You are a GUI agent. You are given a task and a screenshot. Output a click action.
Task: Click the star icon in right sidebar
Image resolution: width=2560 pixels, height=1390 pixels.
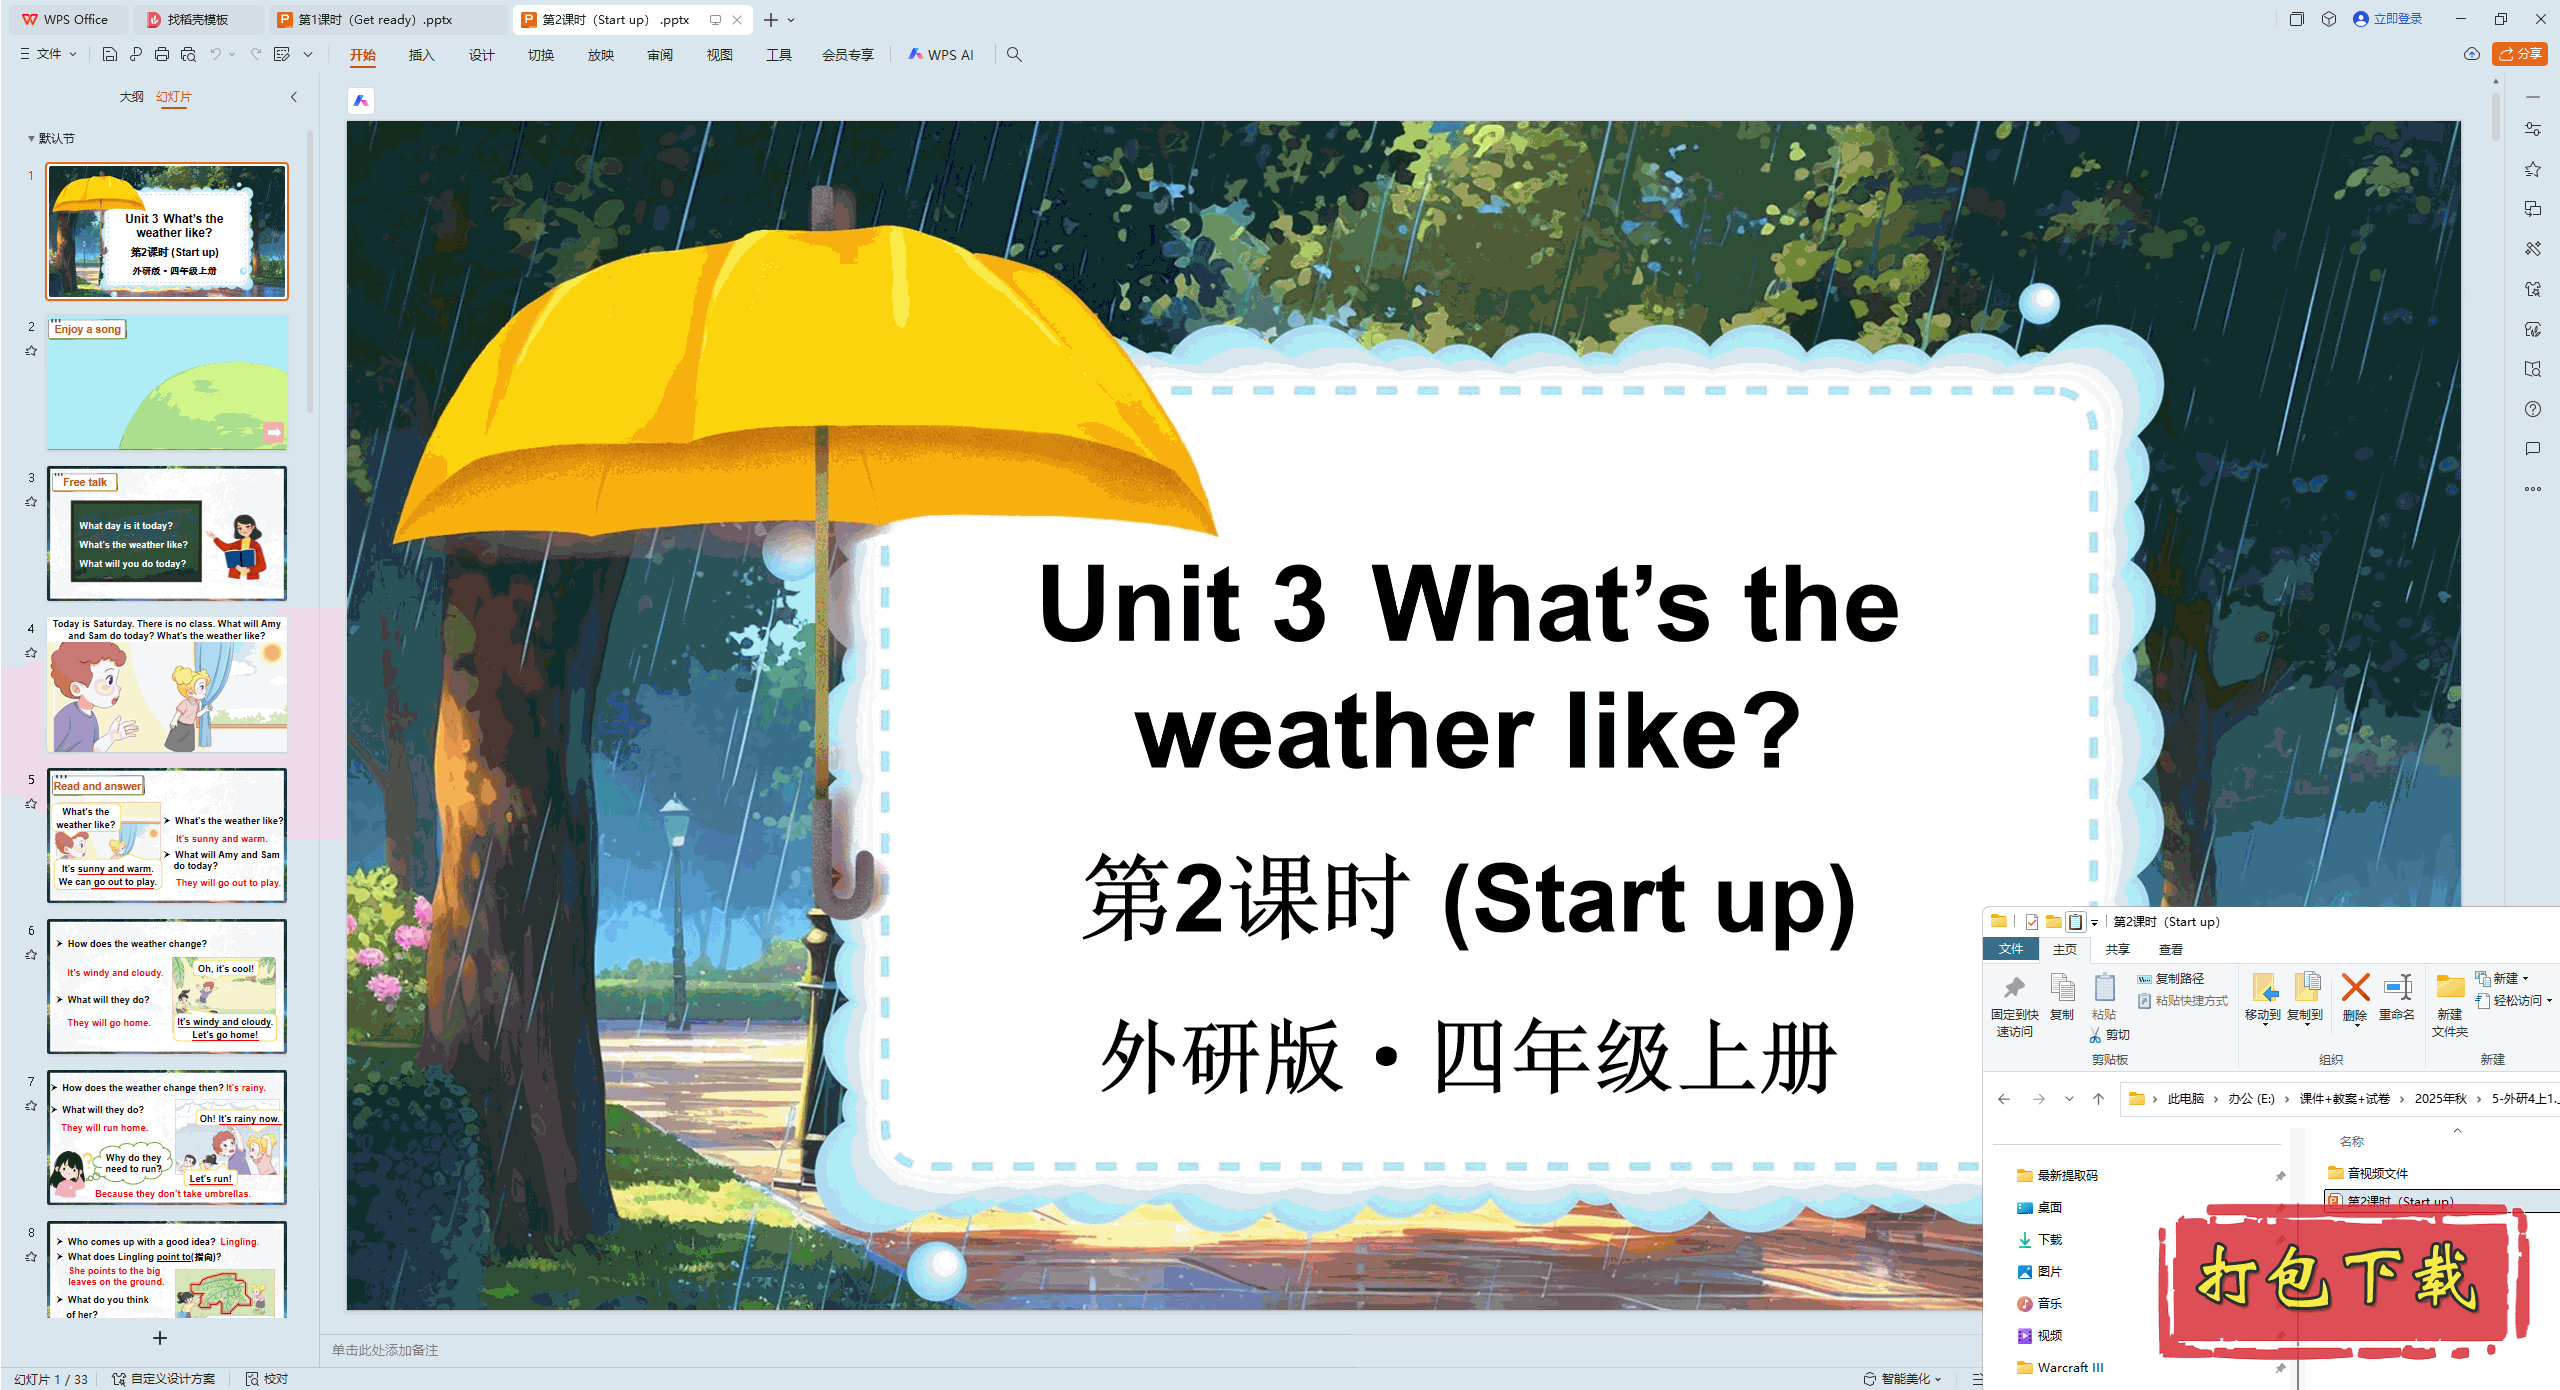[2532, 169]
